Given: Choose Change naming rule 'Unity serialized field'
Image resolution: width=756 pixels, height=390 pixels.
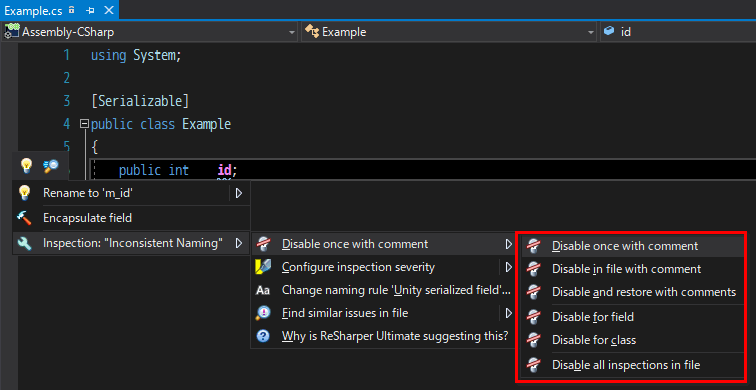Looking at the screenshot, I should coord(383,290).
